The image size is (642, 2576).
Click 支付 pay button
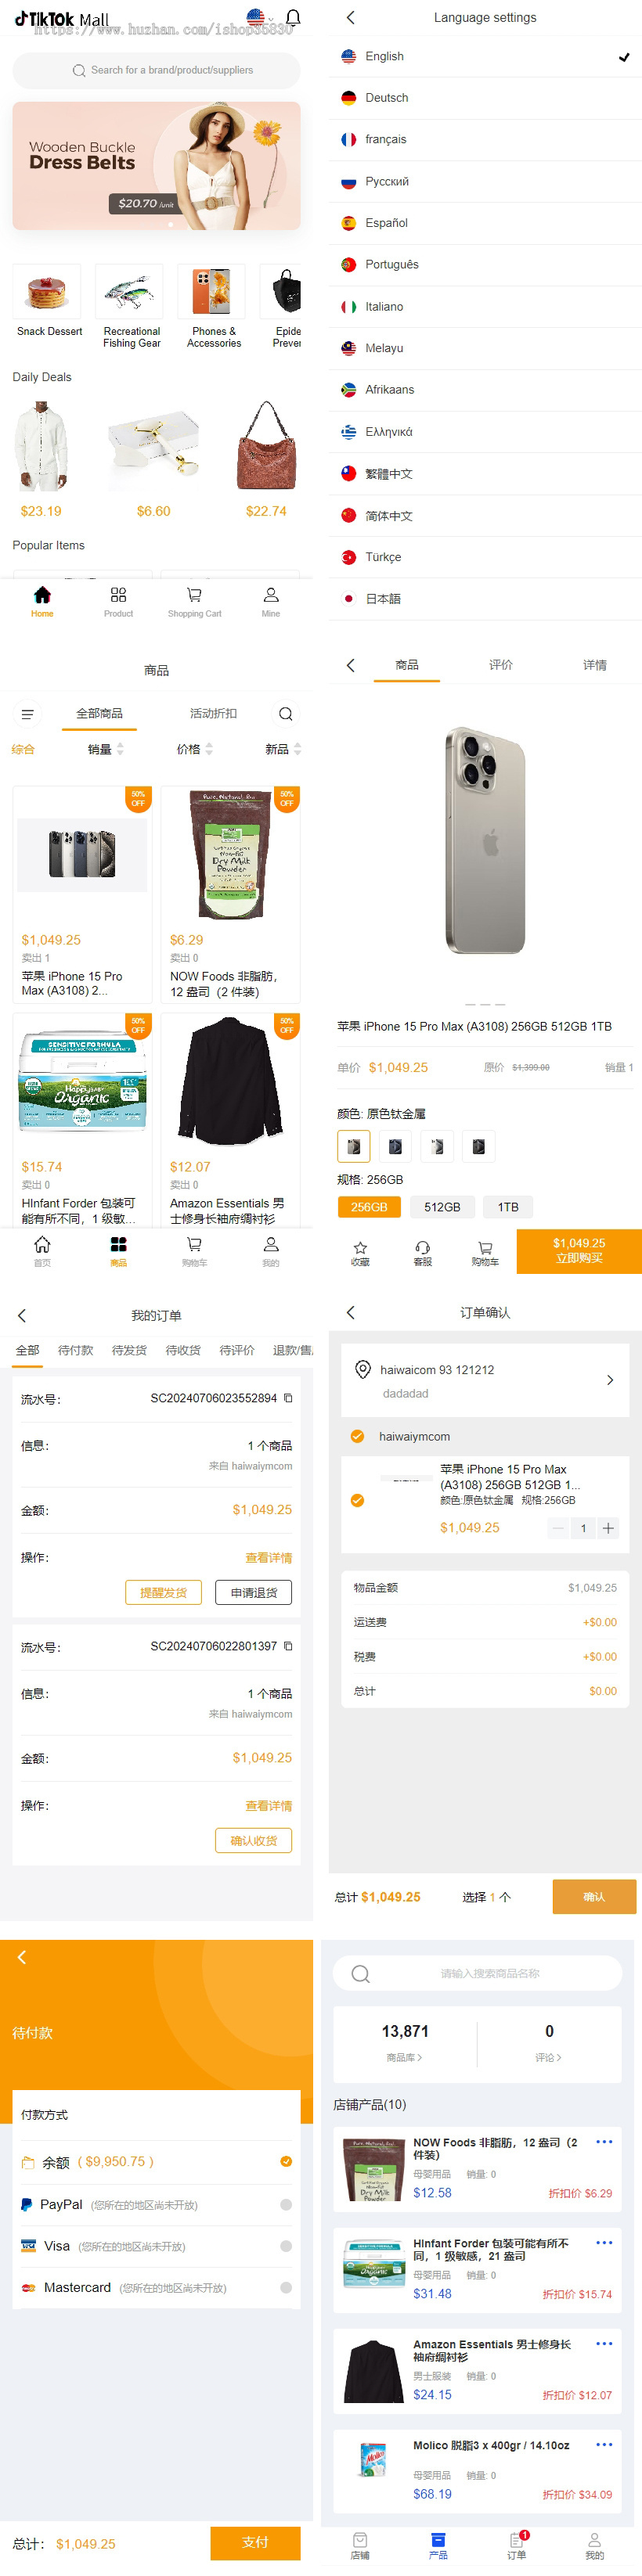[255, 2542]
